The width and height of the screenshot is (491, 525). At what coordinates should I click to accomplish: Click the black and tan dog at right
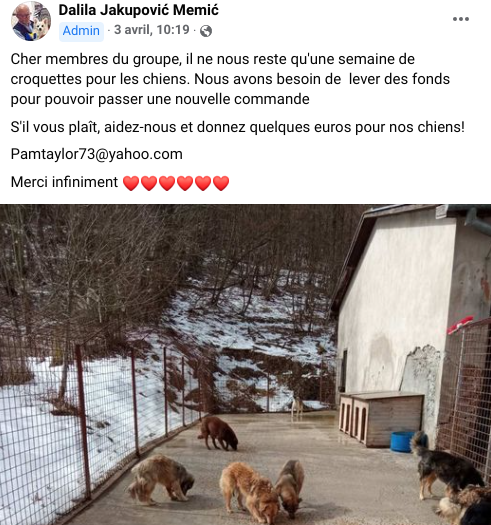click(445, 465)
